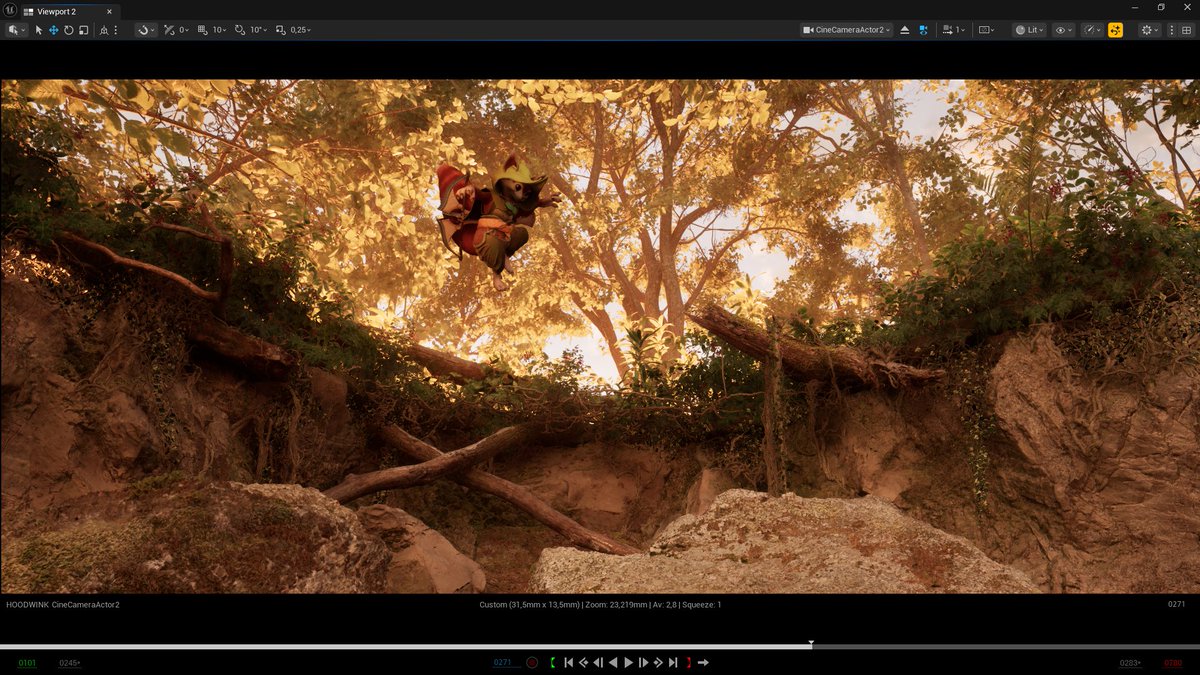Open the editor modes dropdown
Viewport: 1200px width, 675px height.
pyautogui.click(x=15, y=30)
